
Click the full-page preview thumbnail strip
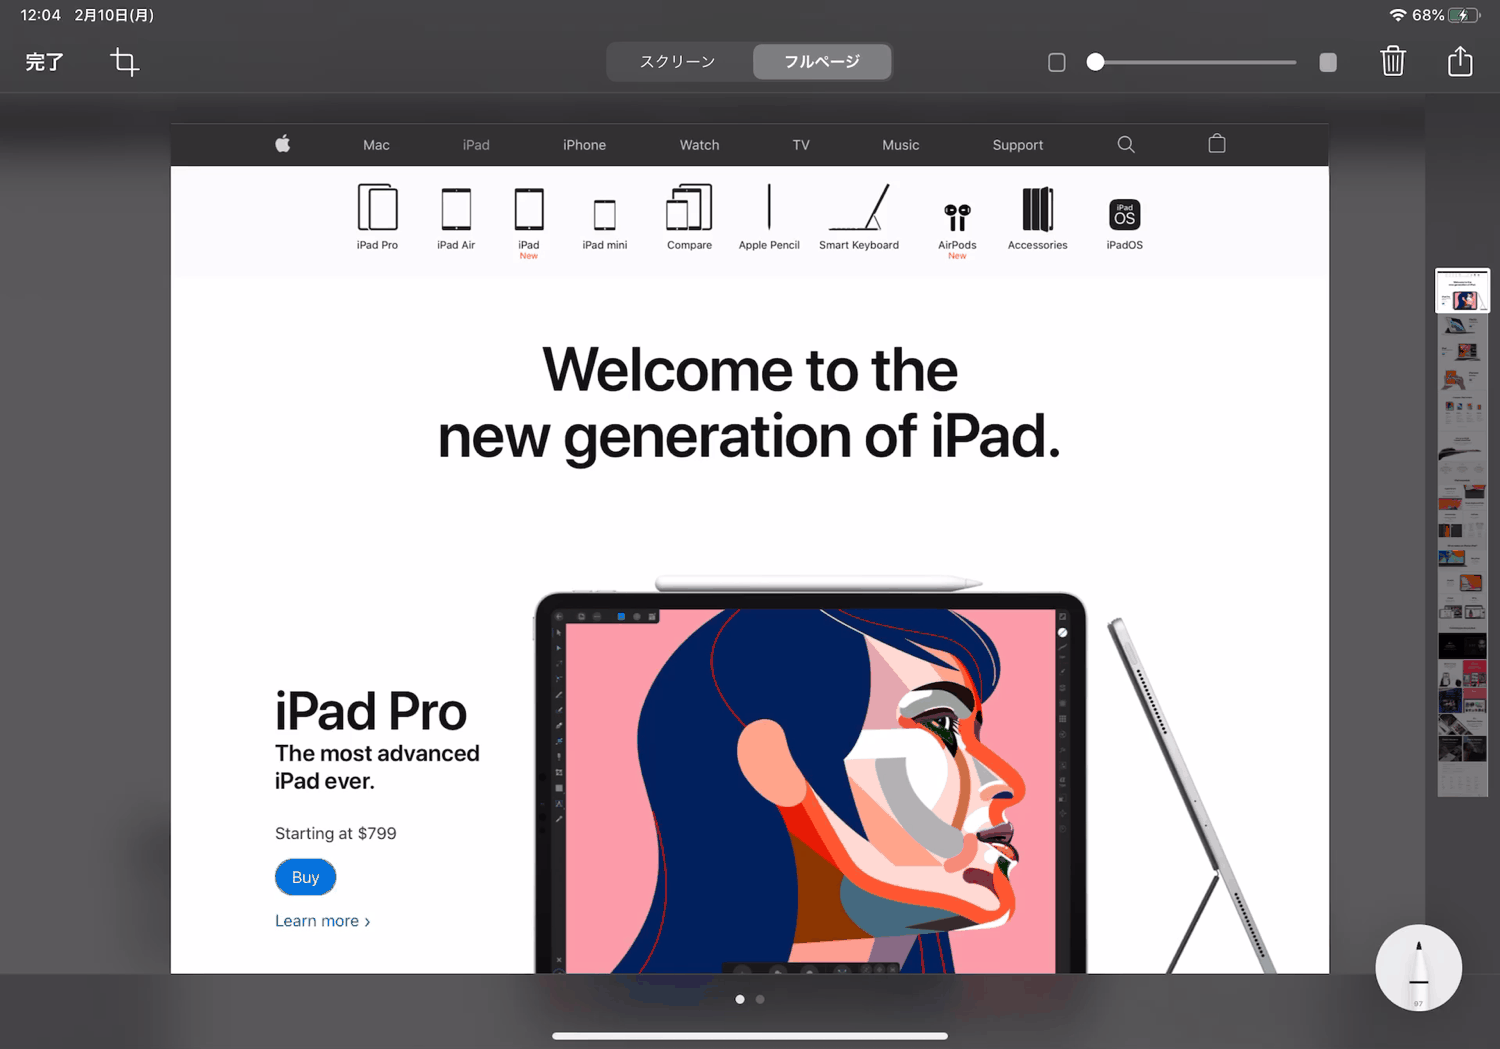coord(1462,532)
